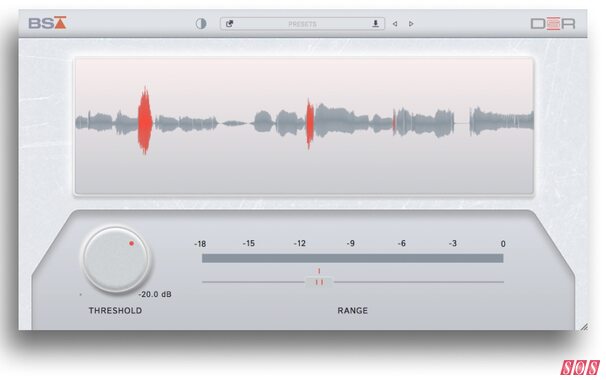
Task: Click the resize grip at bottom-right corner
Action: (x=584, y=327)
